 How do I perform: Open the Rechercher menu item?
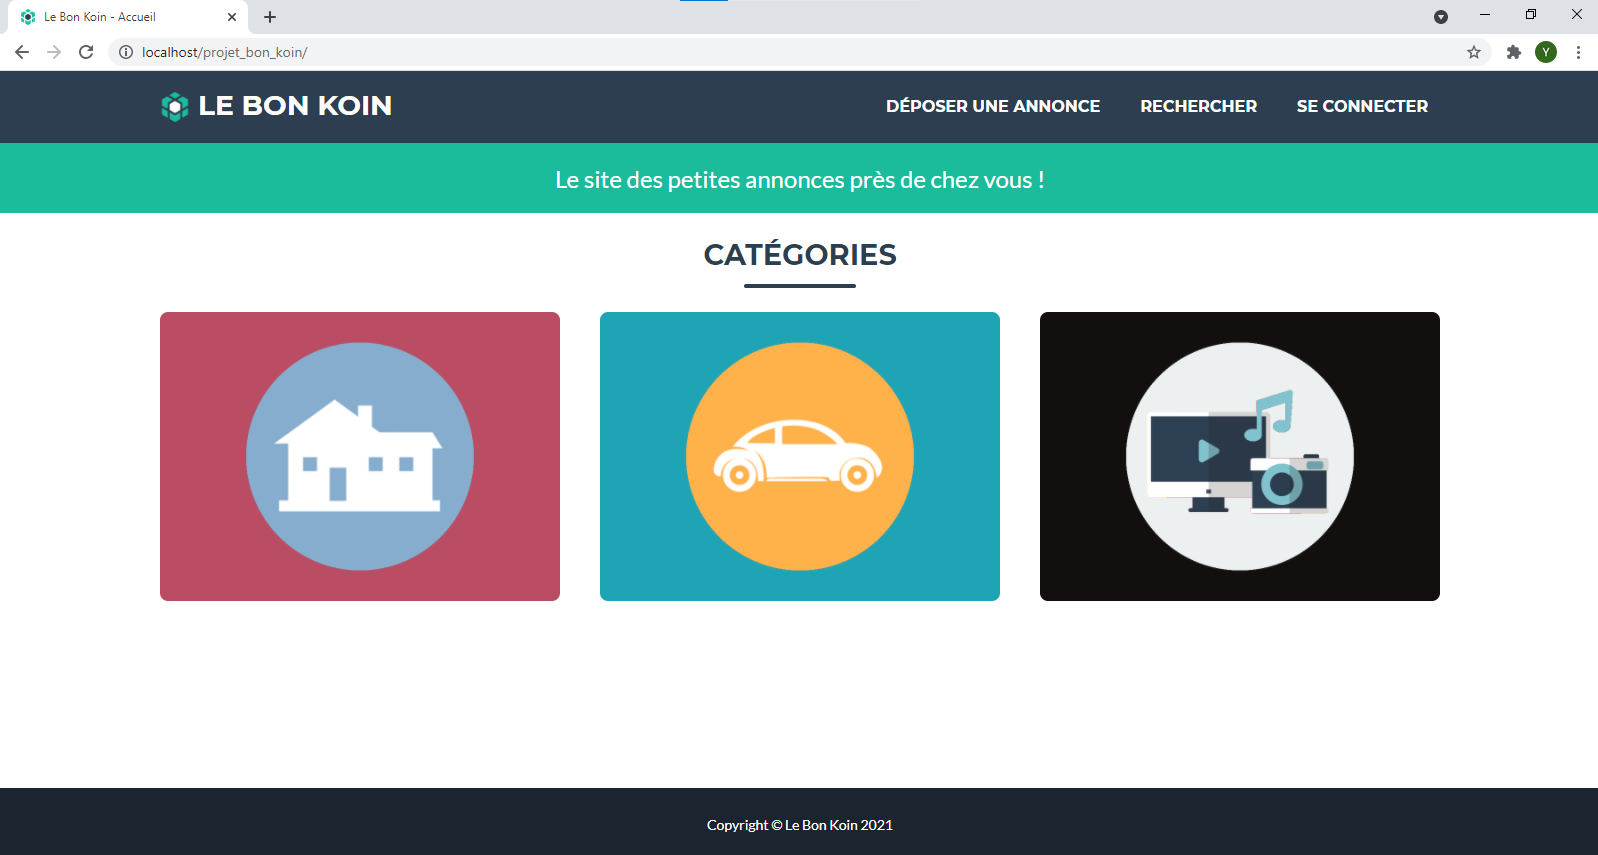tap(1198, 106)
